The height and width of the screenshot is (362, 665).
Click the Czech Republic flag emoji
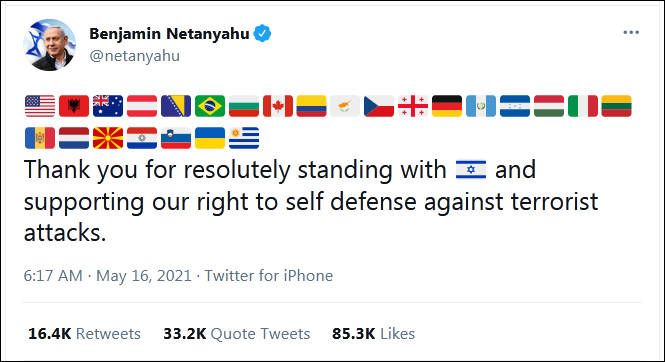(379, 106)
